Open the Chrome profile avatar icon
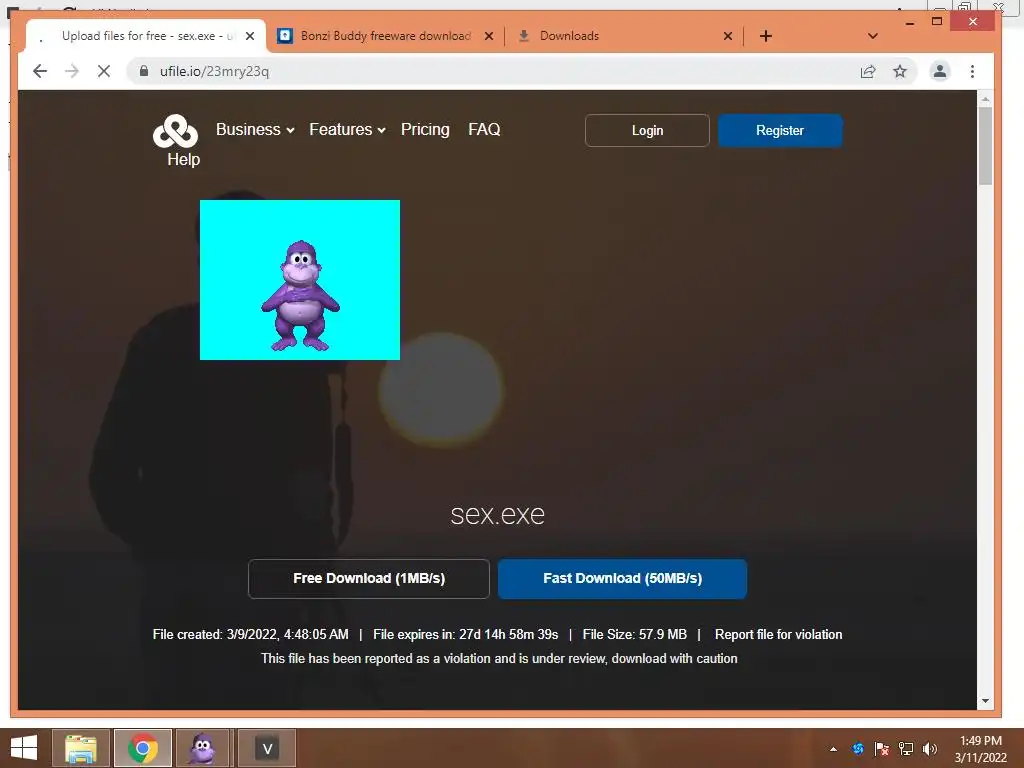Screen dimensions: 1024x768 pos(940,71)
